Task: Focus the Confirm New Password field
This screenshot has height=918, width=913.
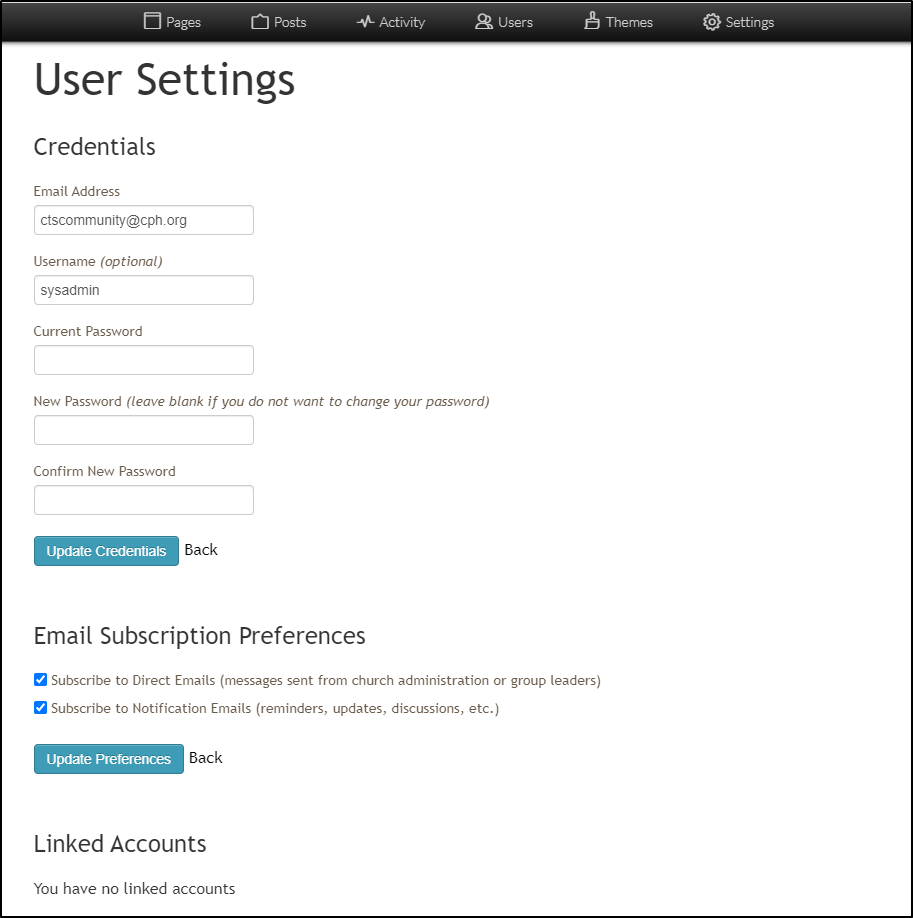Action: [x=144, y=500]
